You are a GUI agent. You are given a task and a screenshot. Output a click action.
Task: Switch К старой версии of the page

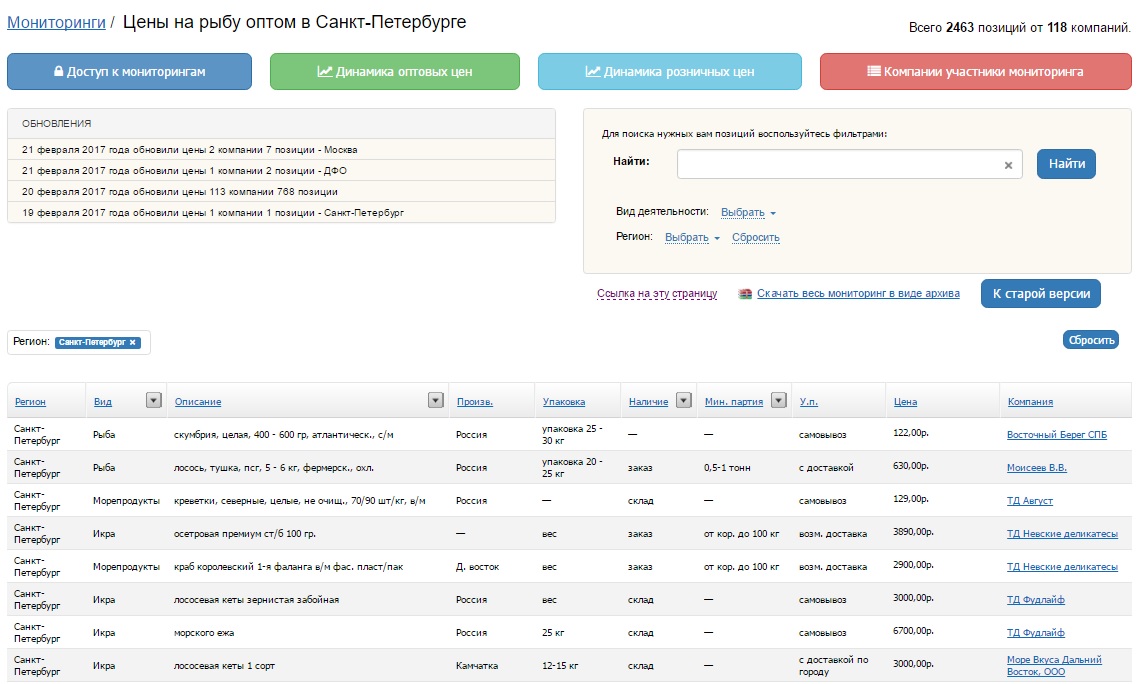(x=1040, y=294)
